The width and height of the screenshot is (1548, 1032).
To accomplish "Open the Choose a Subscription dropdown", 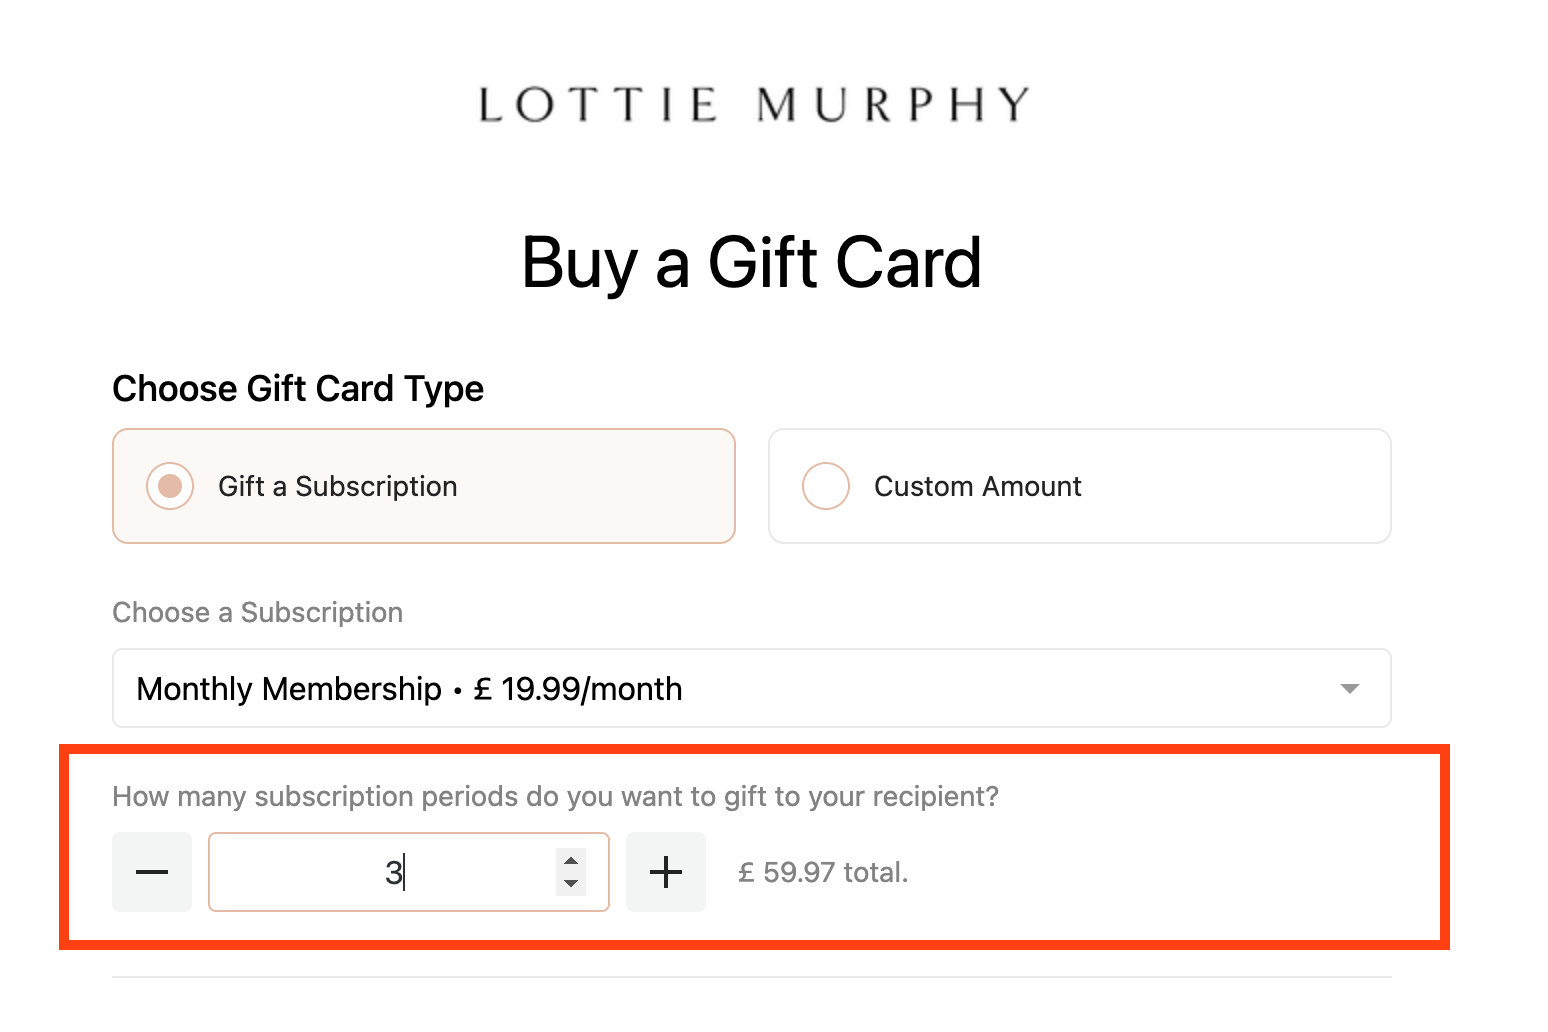I will point(751,688).
